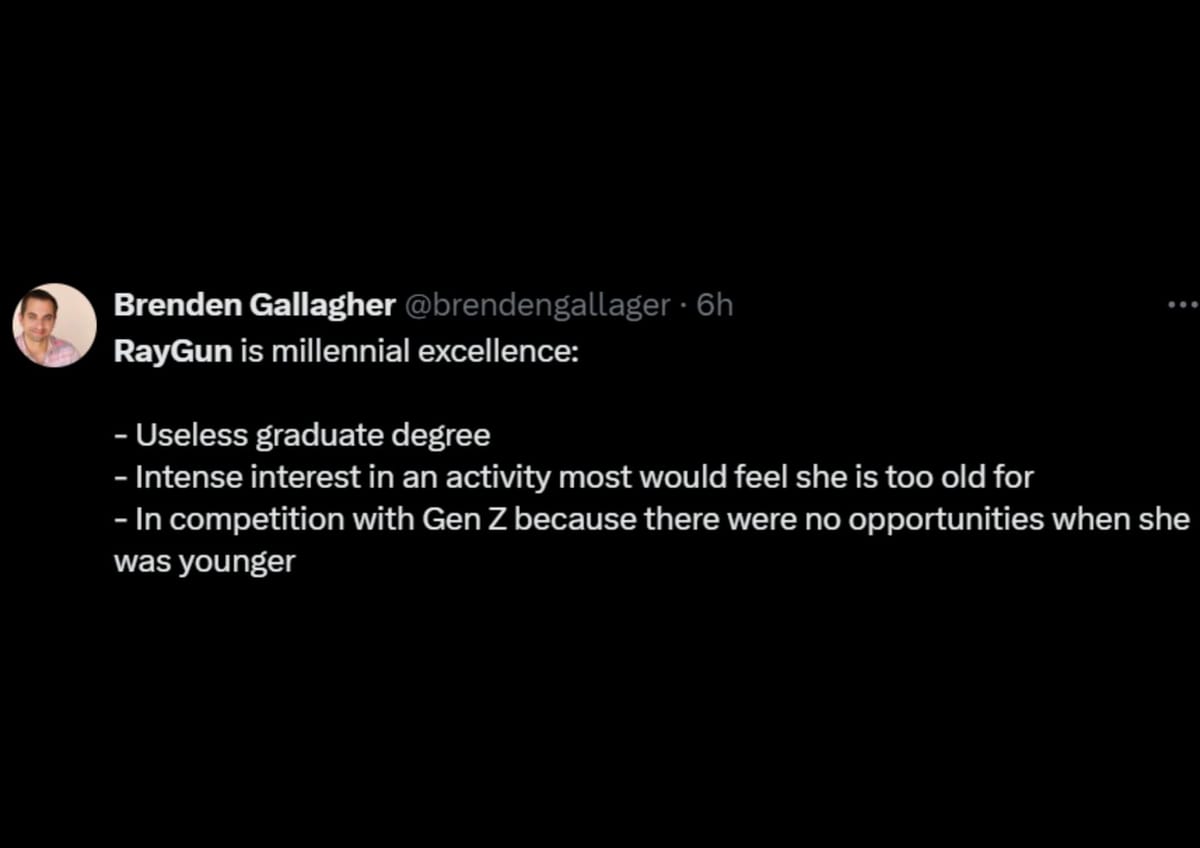This screenshot has height=848, width=1200.
Task: Open the 6h timestamp link
Action: tap(715, 305)
